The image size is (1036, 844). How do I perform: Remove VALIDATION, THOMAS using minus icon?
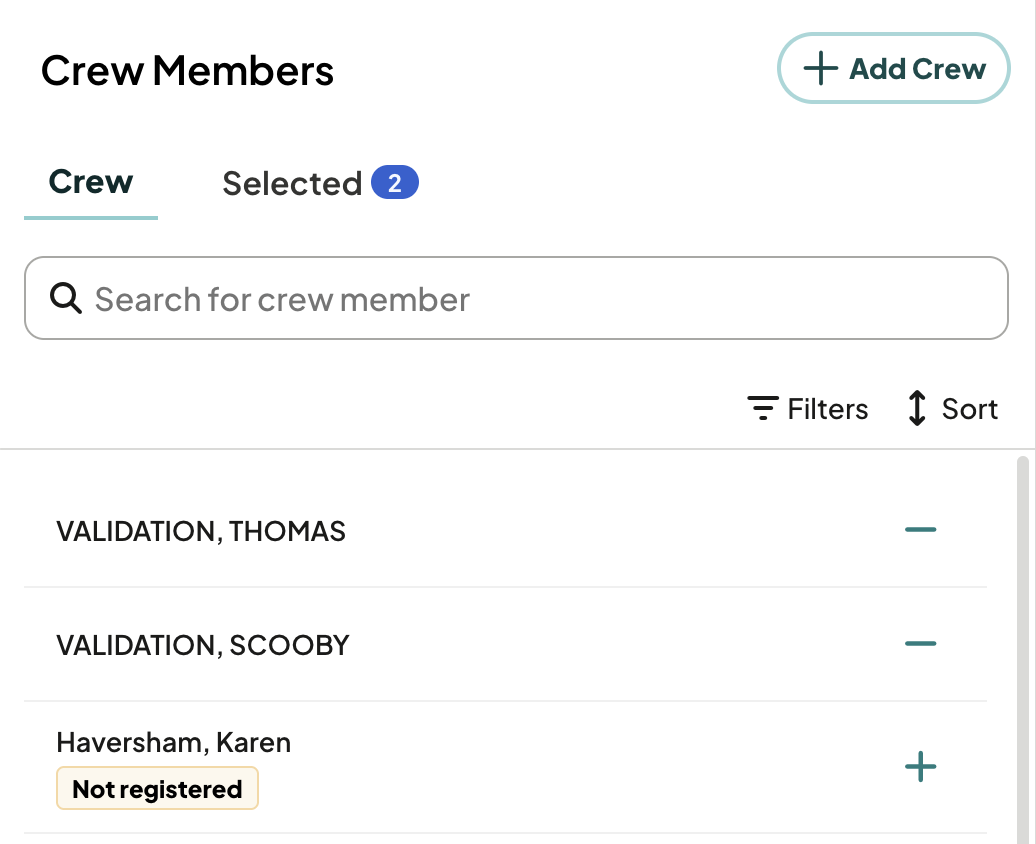920,529
